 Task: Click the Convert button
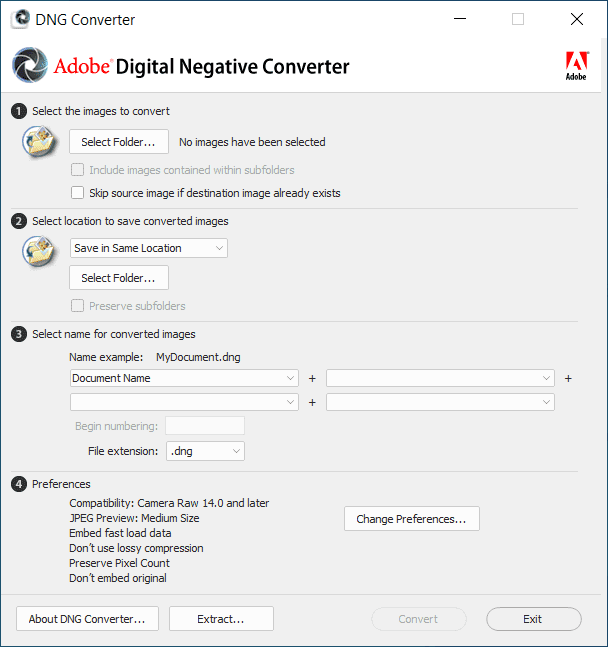pyautogui.click(x=419, y=619)
